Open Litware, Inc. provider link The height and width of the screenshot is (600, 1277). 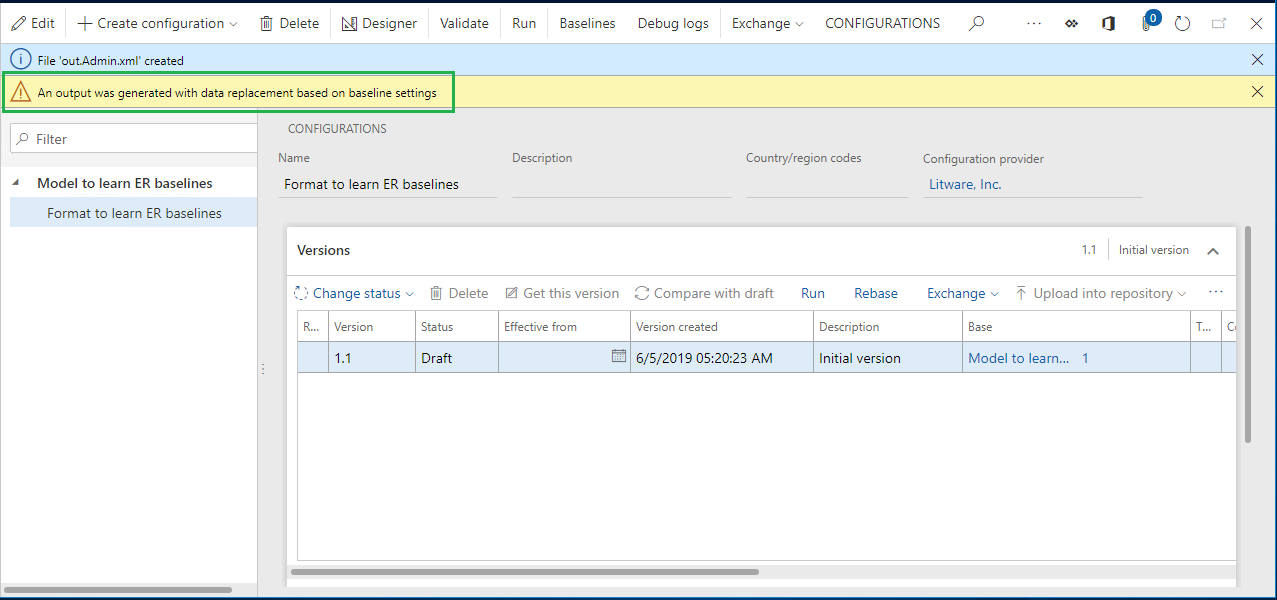964,184
